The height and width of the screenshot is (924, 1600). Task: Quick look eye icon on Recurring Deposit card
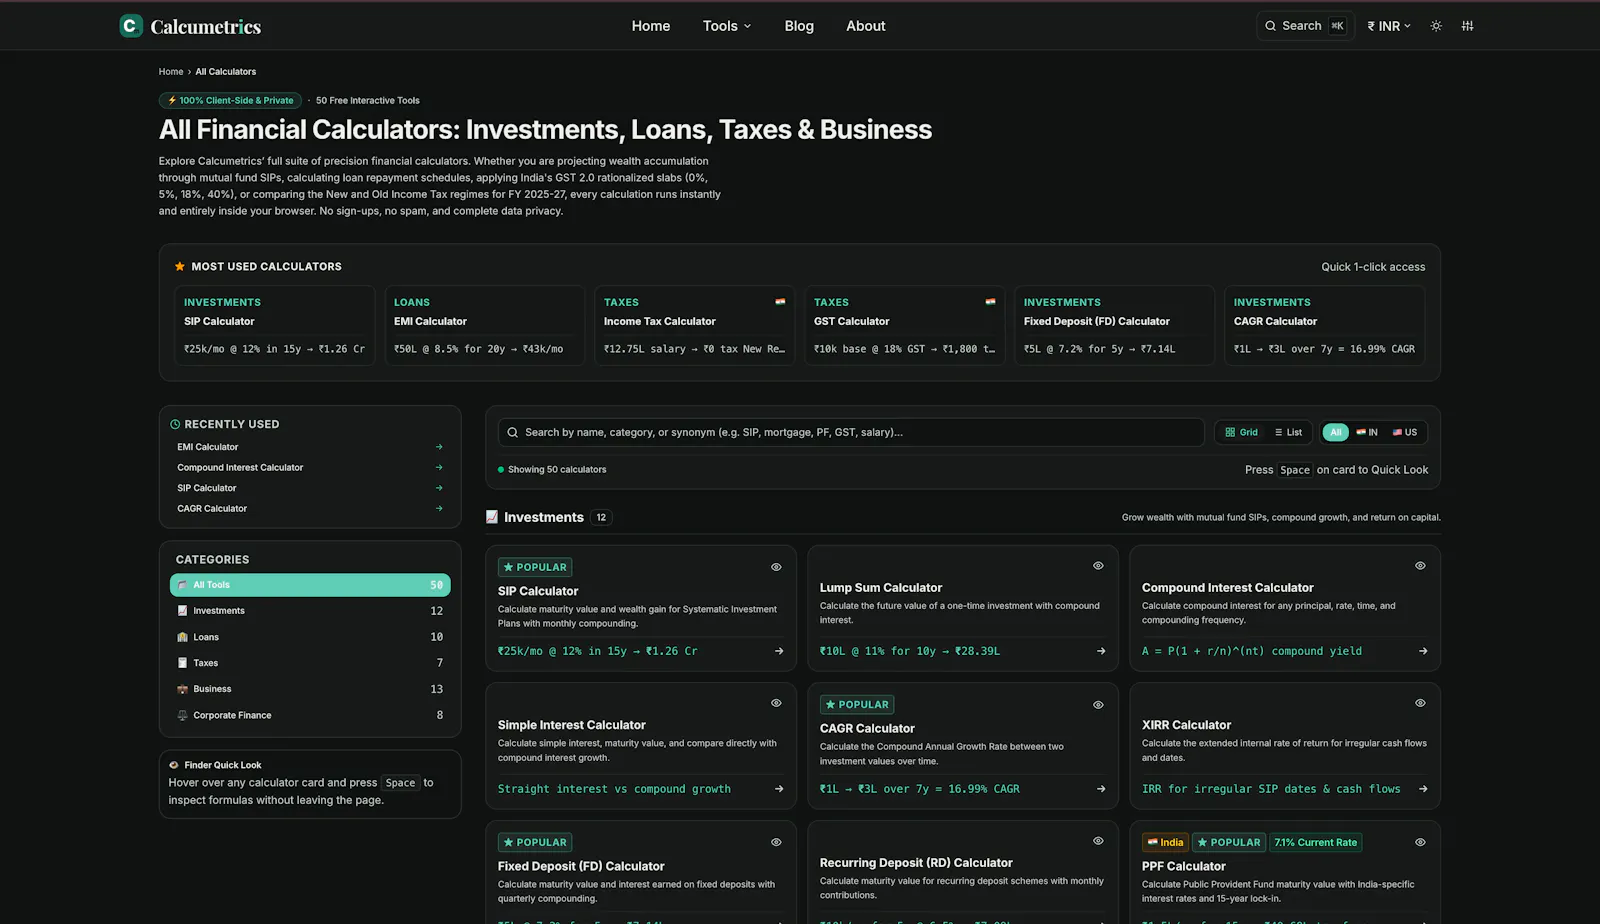(x=1098, y=841)
